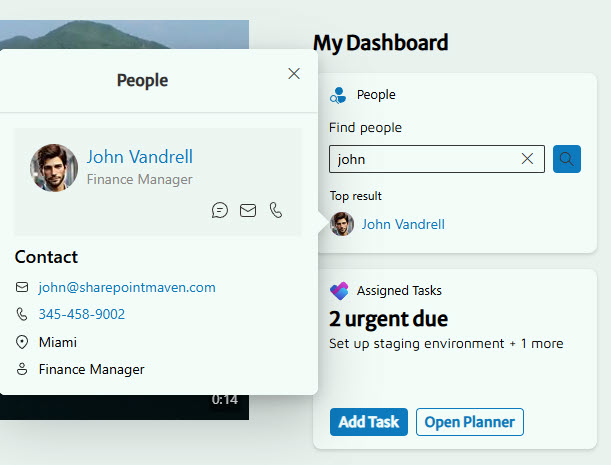Select John Vandrell in Top result
Screen dimensions: 611x465
tap(403, 224)
